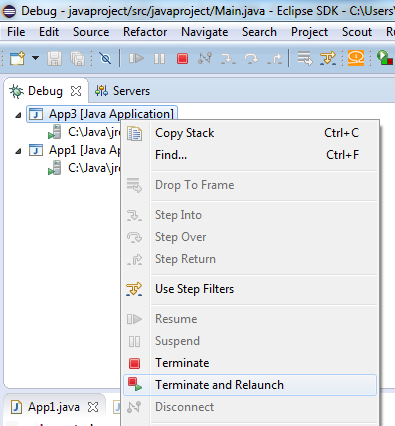Open the New dropdown arrow in toolbar
The width and height of the screenshot is (395, 426).
coord(35,58)
